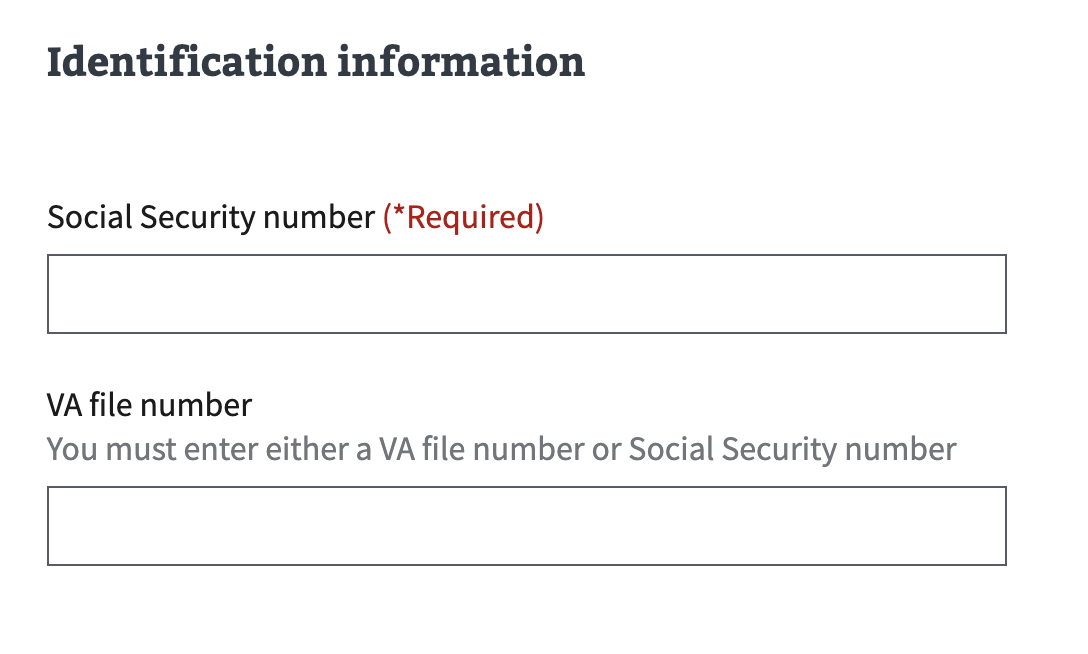Click the hint text under VA file number
The height and width of the screenshot is (654, 1088).
pyautogui.click(x=501, y=449)
